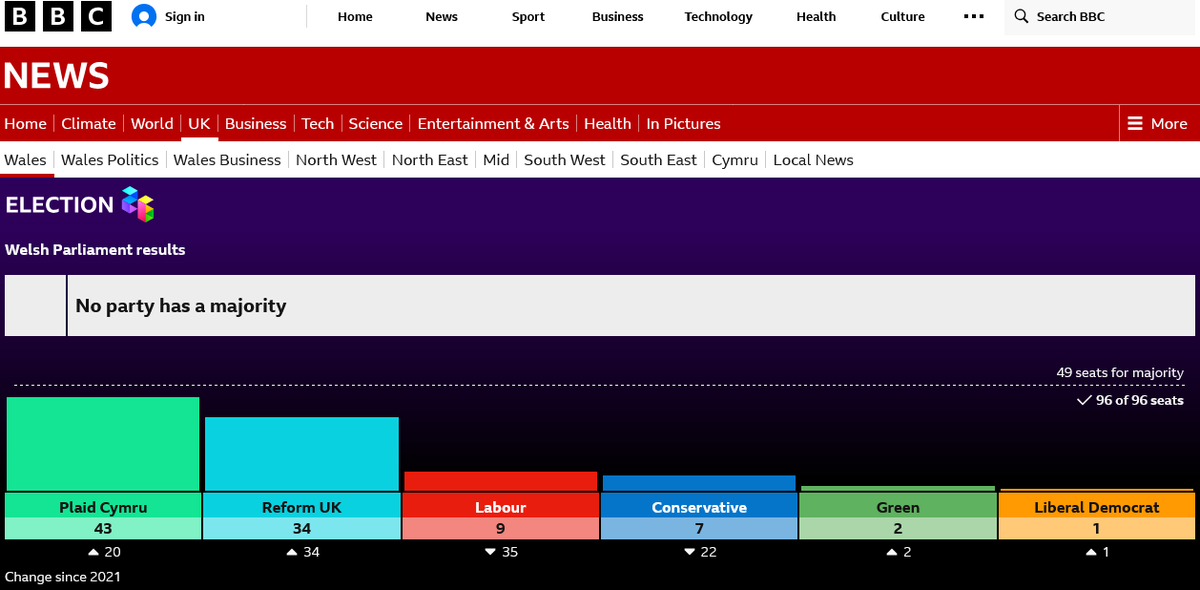The image size is (1200, 590).
Task: Click the Reform UK party label
Action: pos(302,507)
